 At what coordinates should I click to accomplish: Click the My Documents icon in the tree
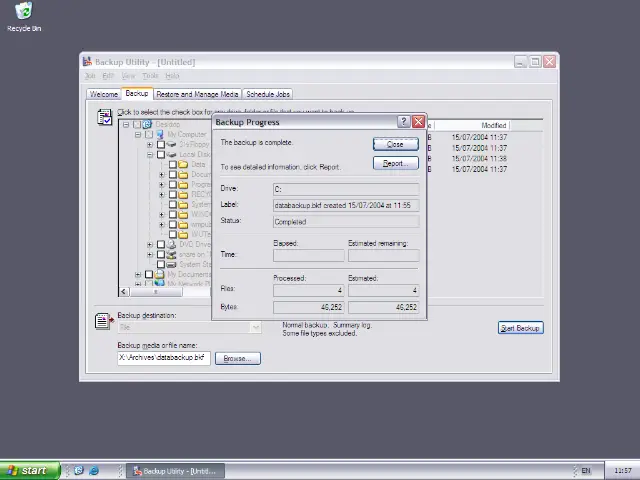[159, 274]
